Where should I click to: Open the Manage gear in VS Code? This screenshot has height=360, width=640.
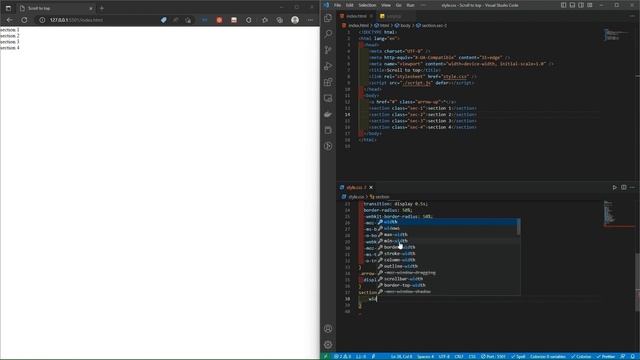328,344
